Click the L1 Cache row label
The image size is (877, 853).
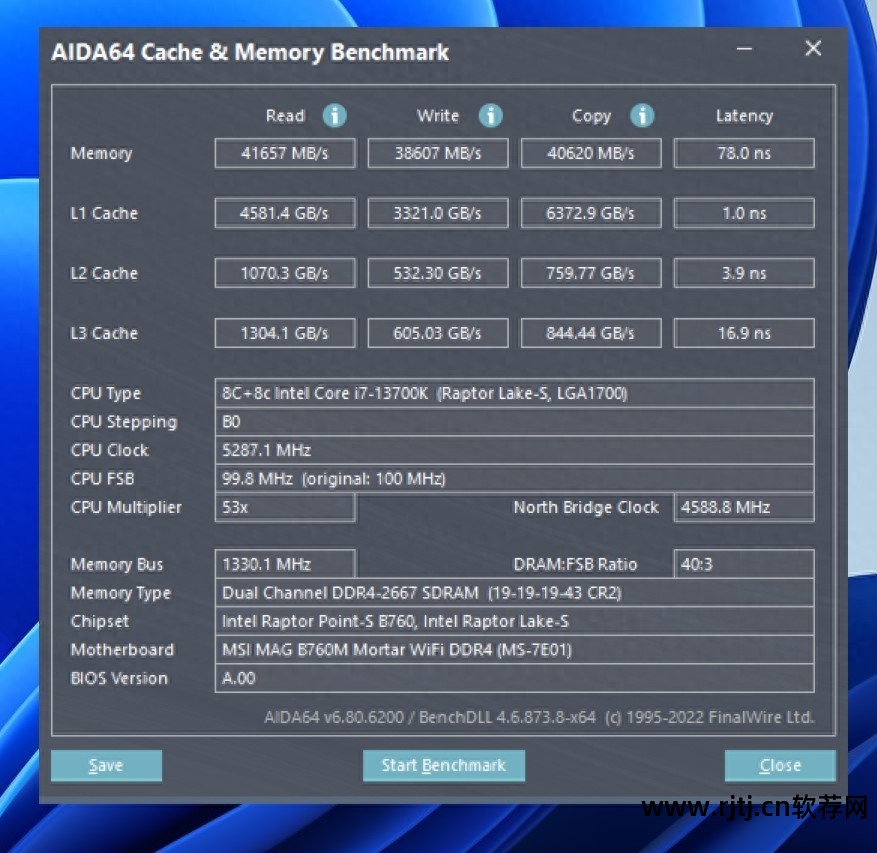(104, 213)
